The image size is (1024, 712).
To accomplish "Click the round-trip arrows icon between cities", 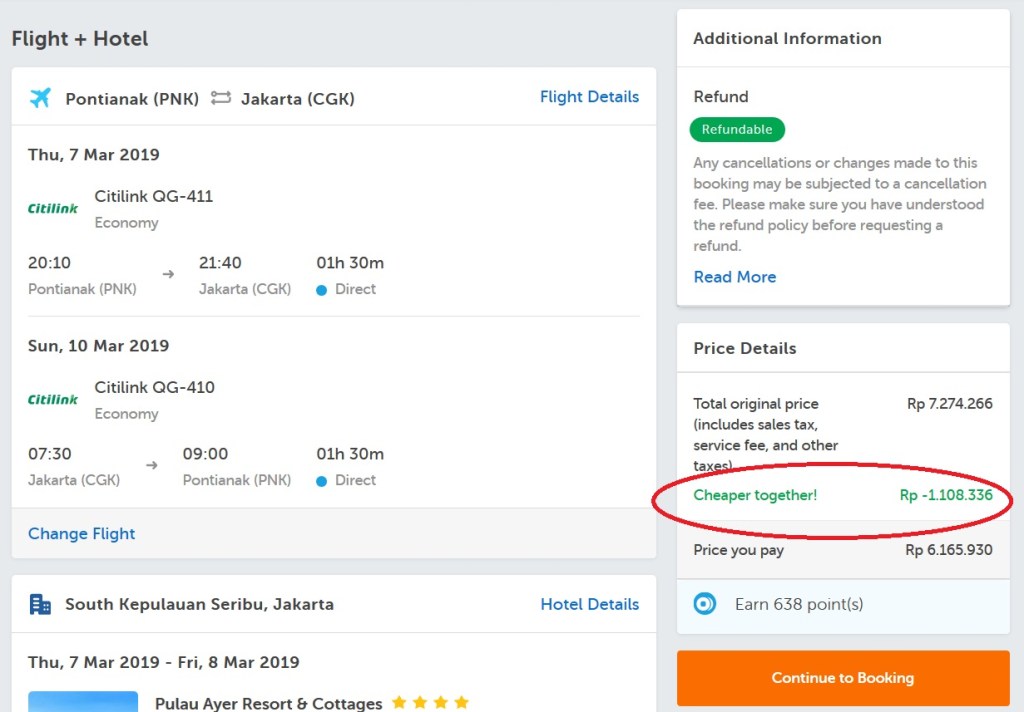I will (x=220, y=98).
